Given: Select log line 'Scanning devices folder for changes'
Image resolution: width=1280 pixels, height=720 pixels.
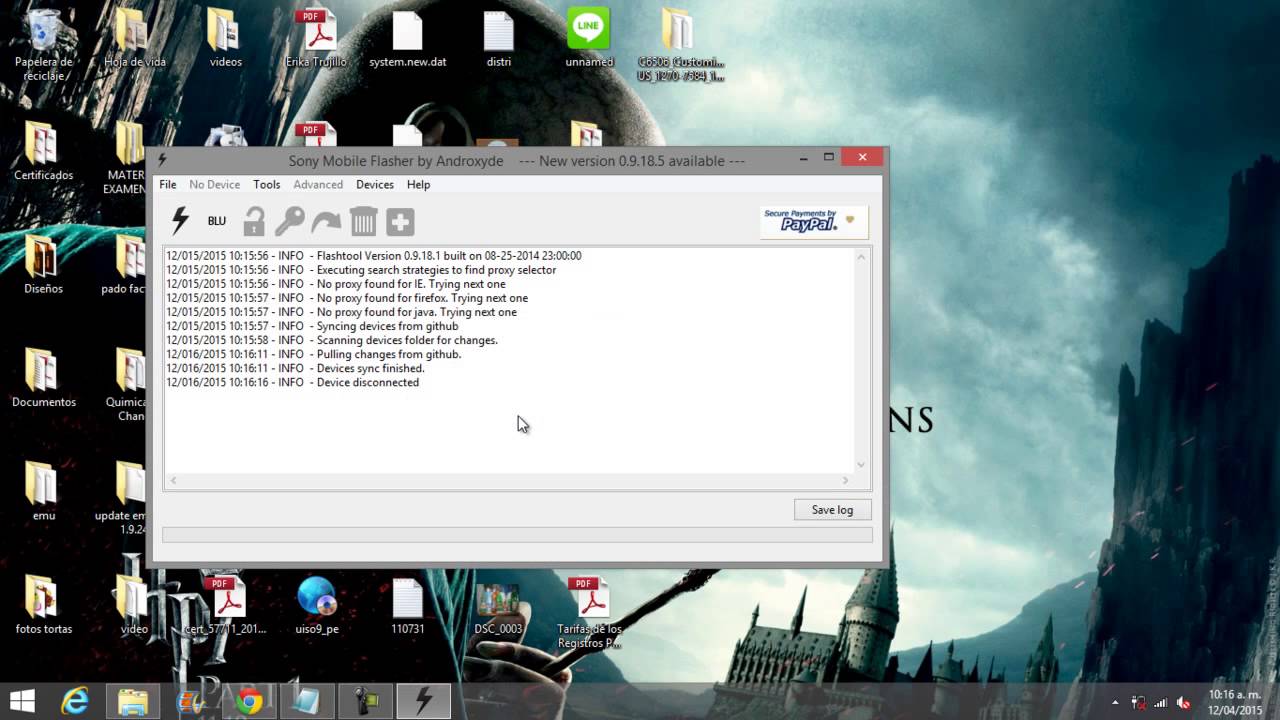Looking at the screenshot, I should (x=332, y=340).
